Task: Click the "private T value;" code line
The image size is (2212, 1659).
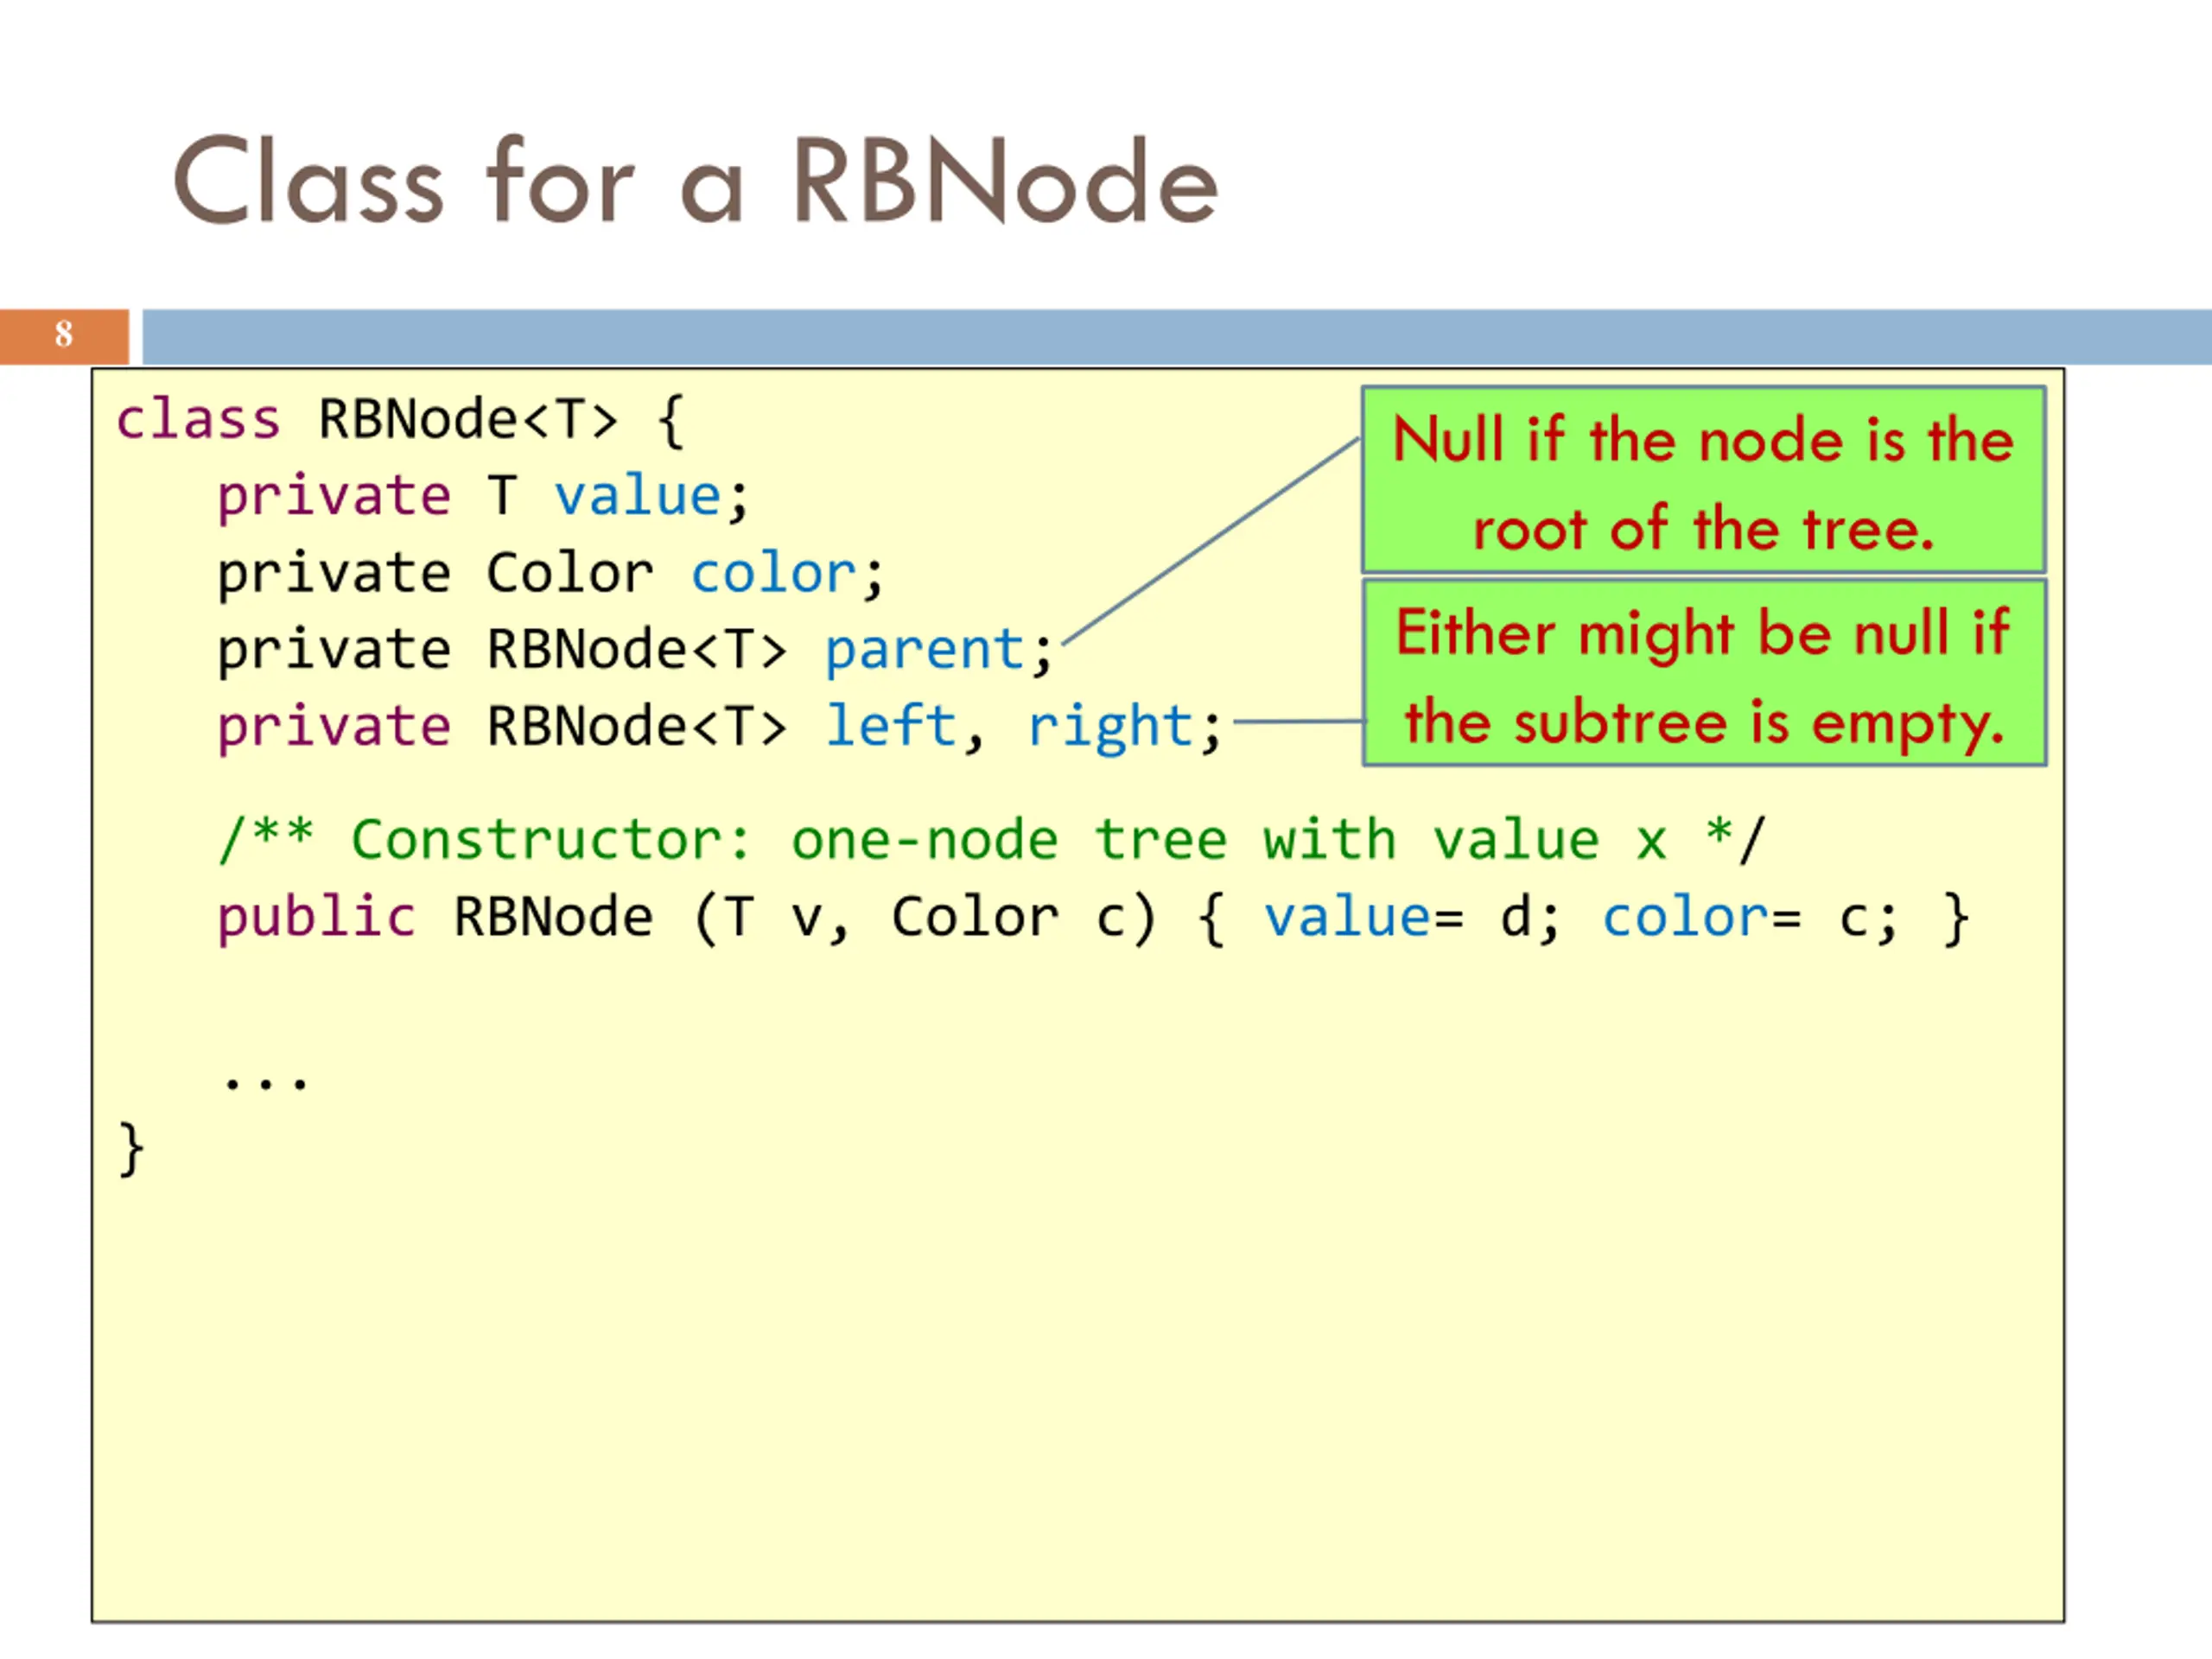Action: coord(483,496)
